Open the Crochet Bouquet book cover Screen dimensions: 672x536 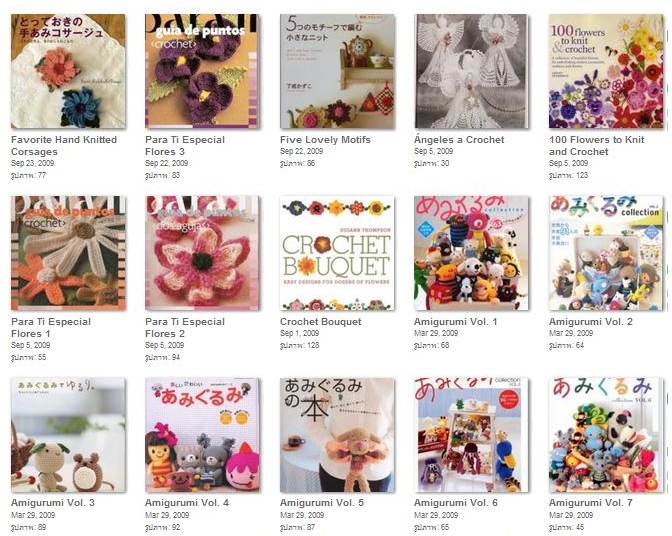click(x=337, y=253)
